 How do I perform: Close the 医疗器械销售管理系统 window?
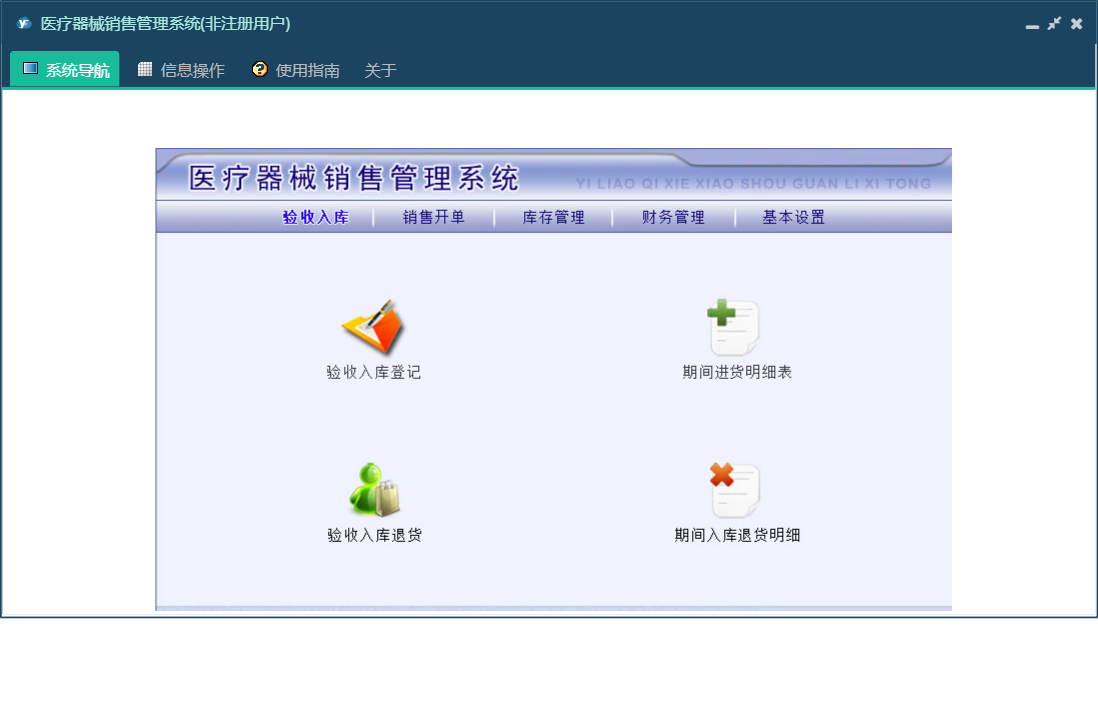pos(1077,24)
